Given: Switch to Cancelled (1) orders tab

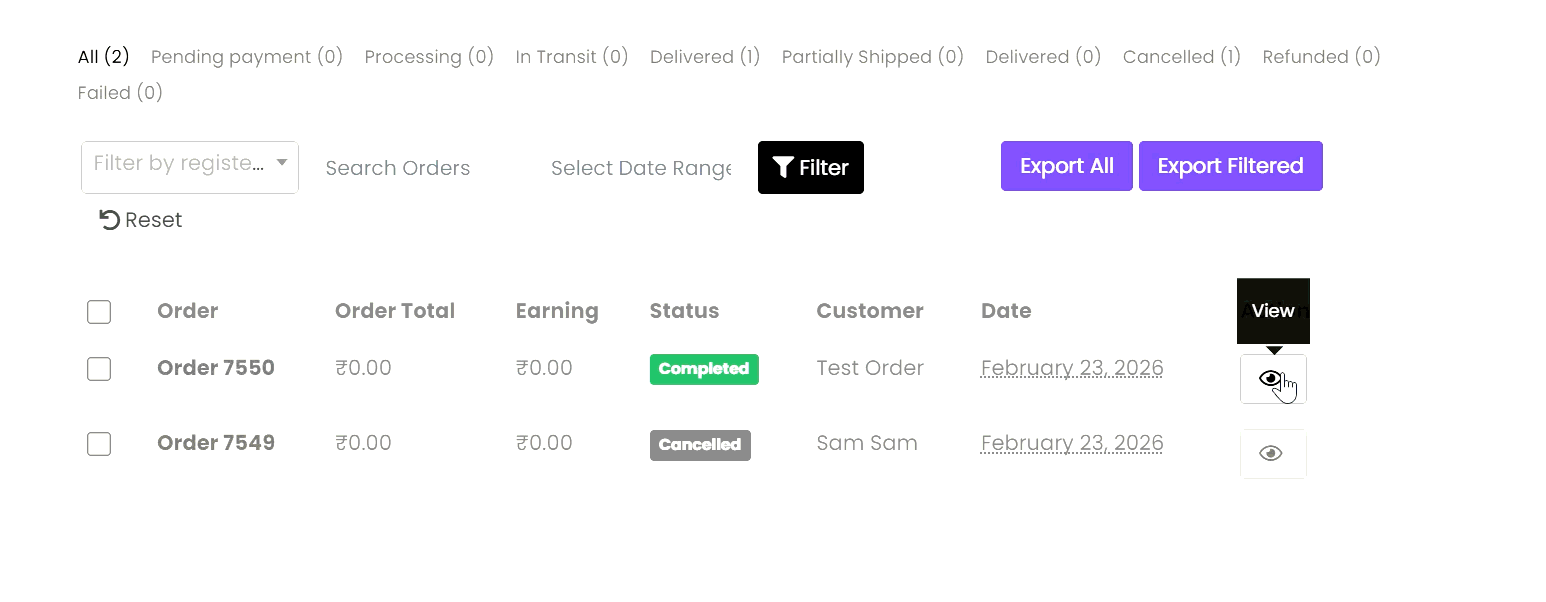Looking at the screenshot, I should (x=1181, y=57).
